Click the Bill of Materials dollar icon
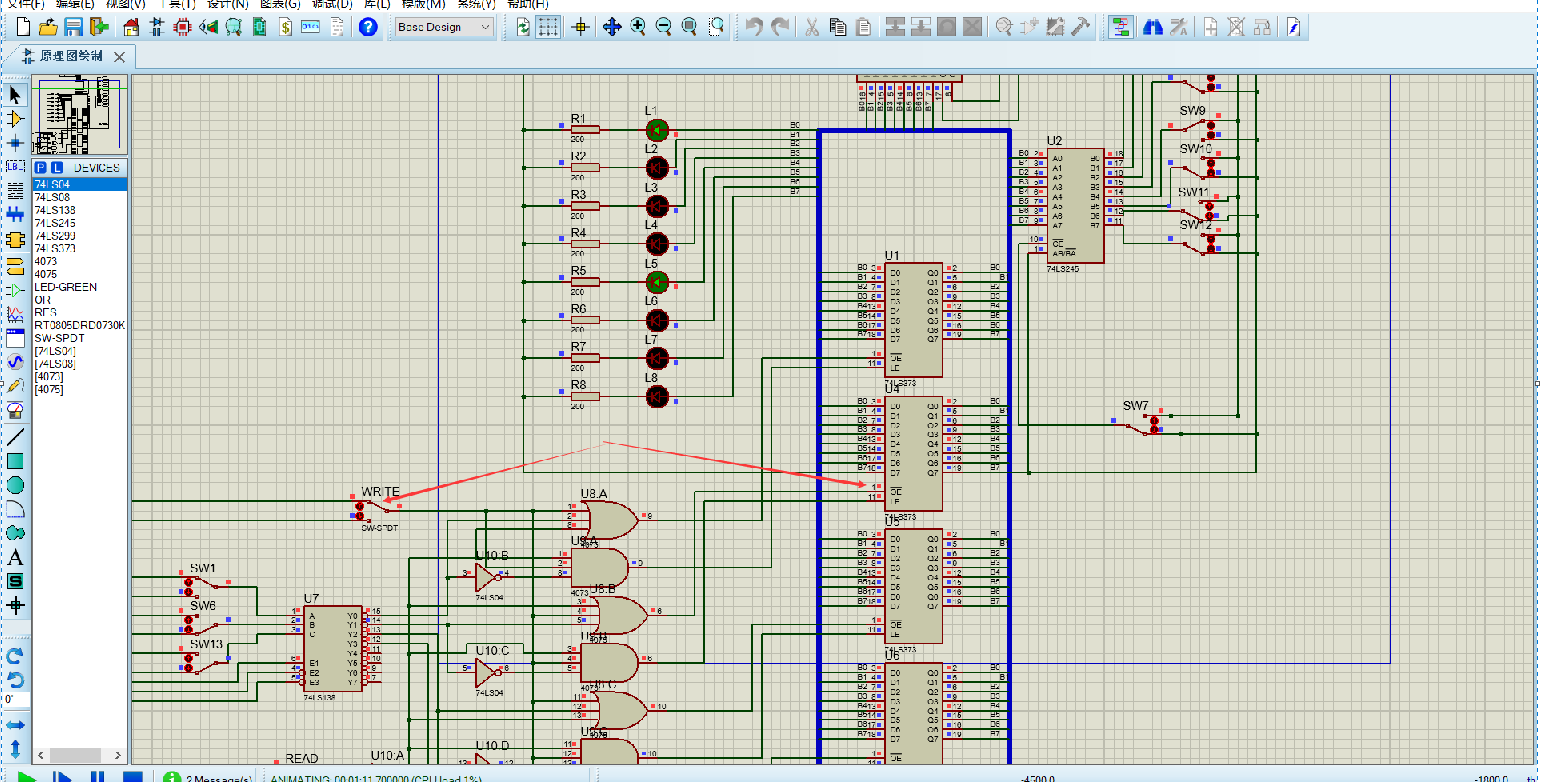Image resolution: width=1543 pixels, height=782 pixels. (286, 27)
